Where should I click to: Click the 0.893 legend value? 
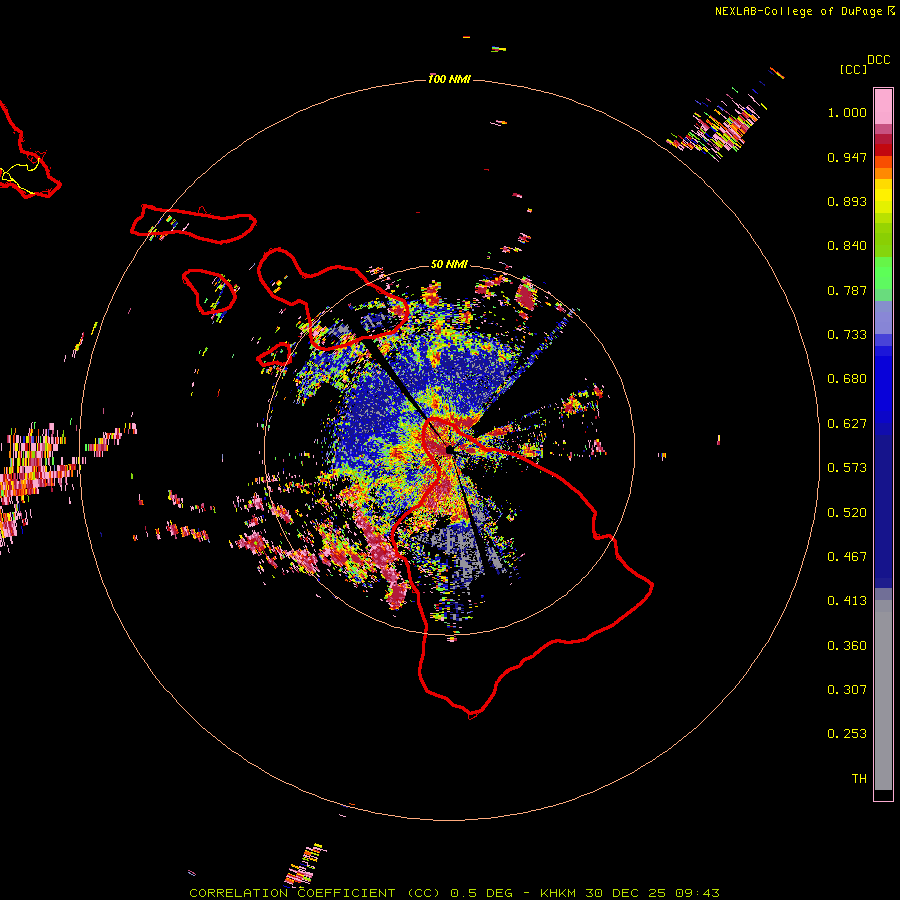pyautogui.click(x=847, y=201)
